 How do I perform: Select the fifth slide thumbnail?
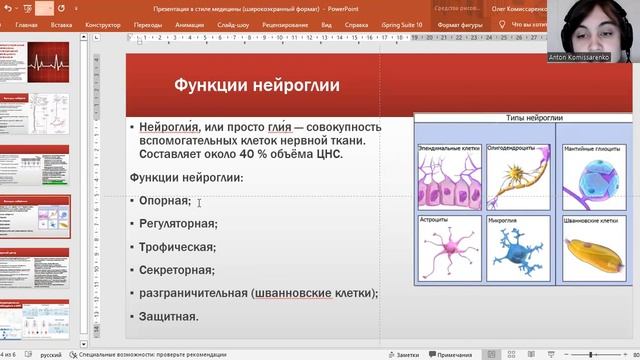[x=35, y=268]
